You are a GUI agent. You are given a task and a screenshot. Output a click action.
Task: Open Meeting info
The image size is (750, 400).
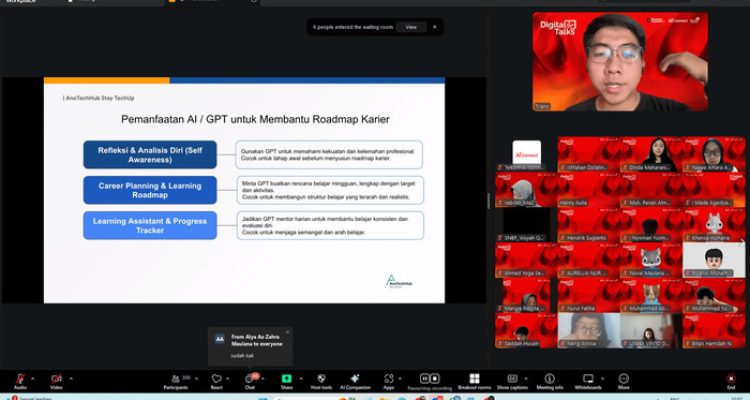[550, 381]
